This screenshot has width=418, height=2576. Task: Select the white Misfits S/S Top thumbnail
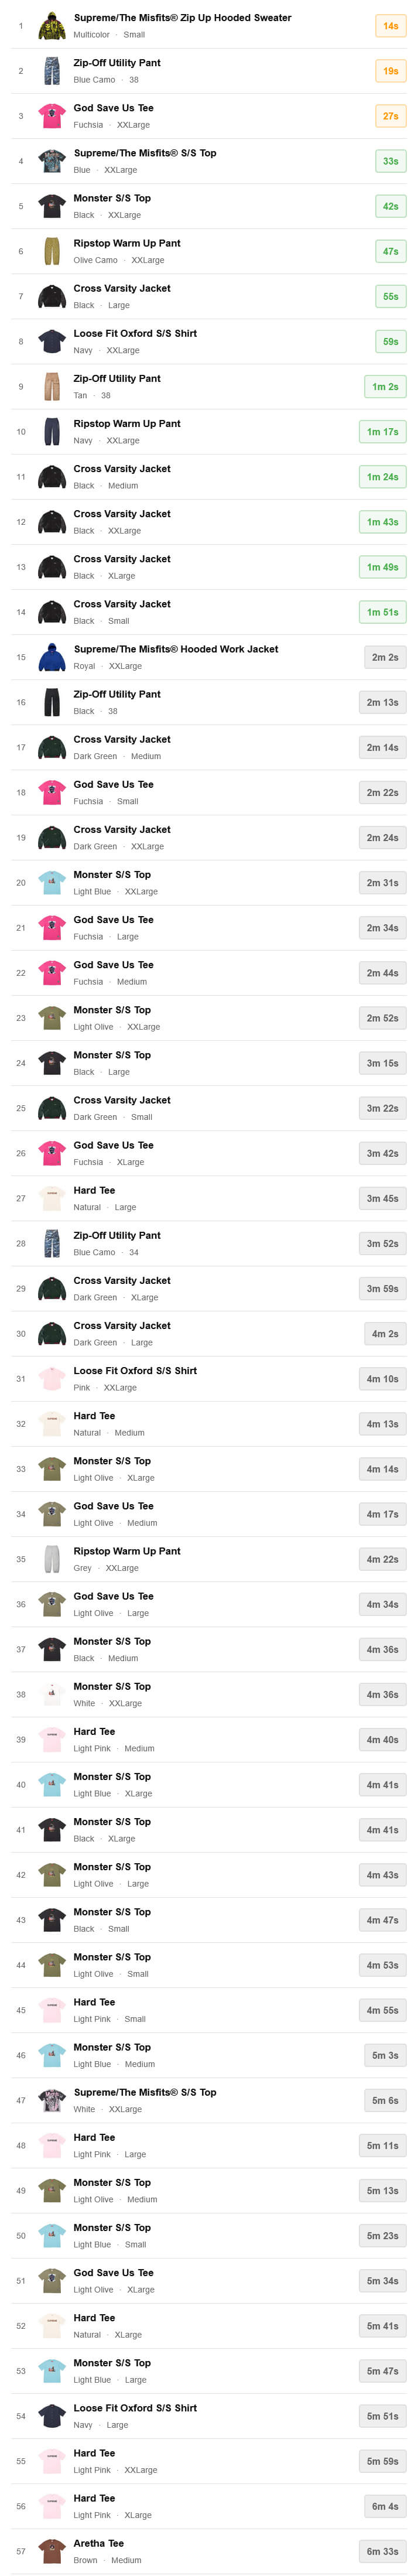pyautogui.click(x=52, y=2100)
